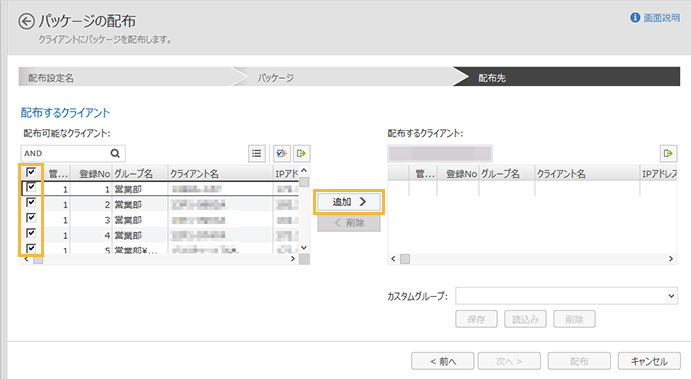
Task: Click the left list vertical scroll up arrow
Action: pyautogui.click(x=304, y=171)
